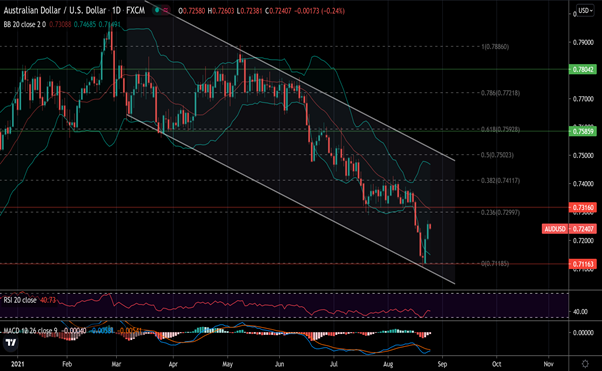Click the open value O0.72580

pos(192,11)
